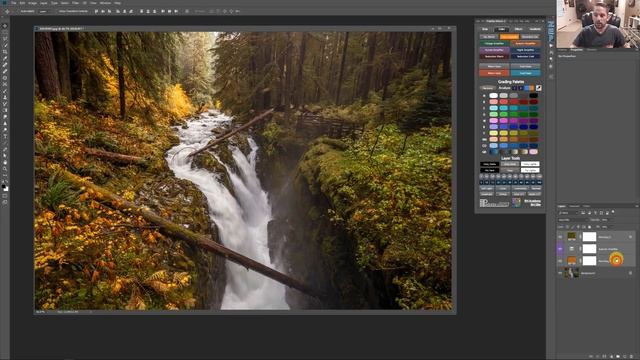Image resolution: width=640 pixels, height=360 pixels.
Task: Open the layer filter Kind dropdown
Action: pos(568,213)
